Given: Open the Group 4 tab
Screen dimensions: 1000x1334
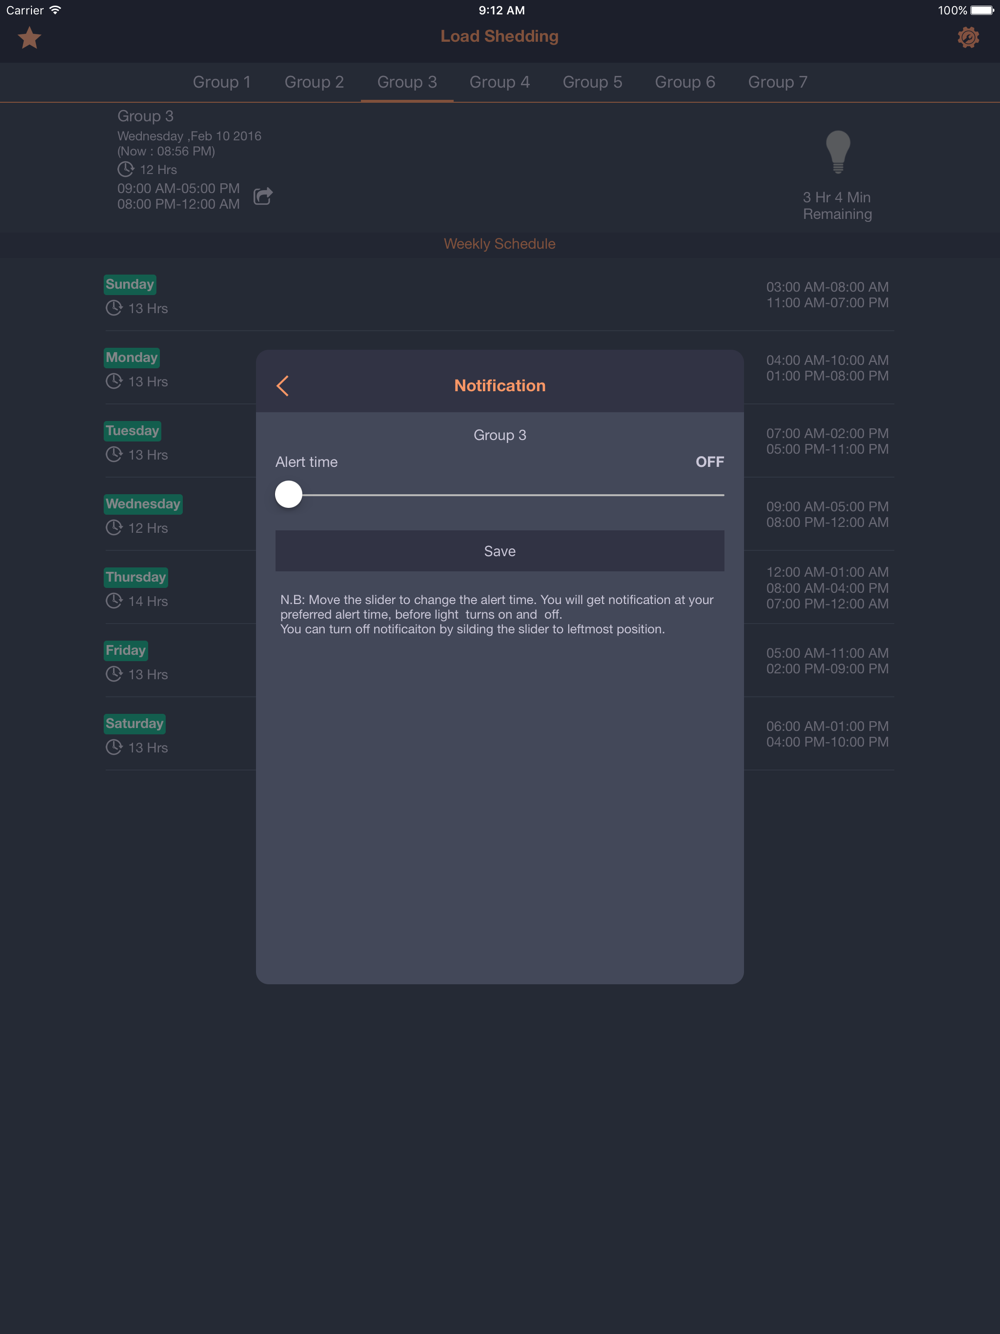Looking at the screenshot, I should 500,82.
